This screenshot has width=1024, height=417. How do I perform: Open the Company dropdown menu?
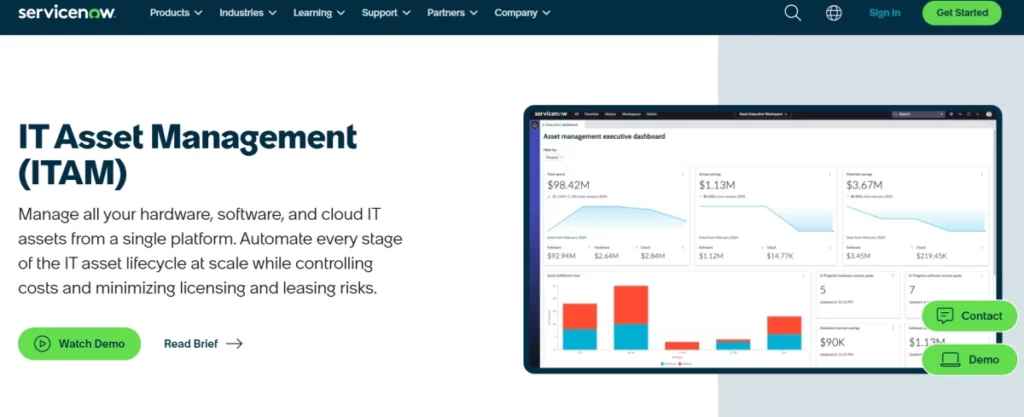[x=522, y=12]
